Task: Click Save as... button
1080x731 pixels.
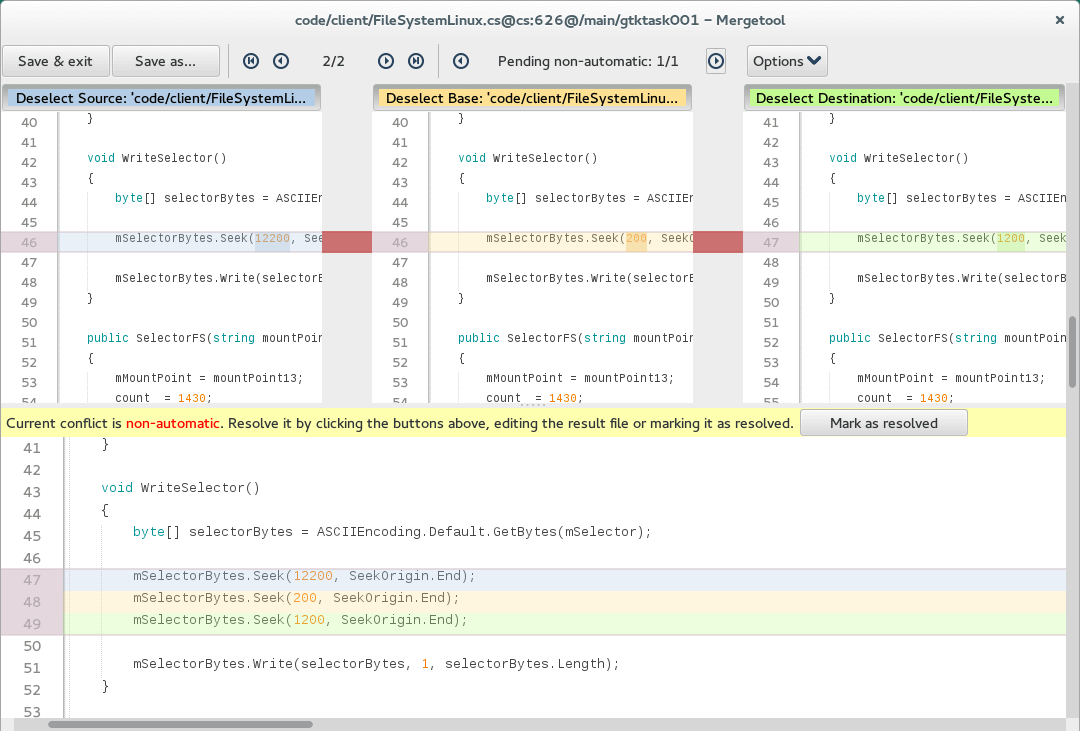Action: pos(166,61)
